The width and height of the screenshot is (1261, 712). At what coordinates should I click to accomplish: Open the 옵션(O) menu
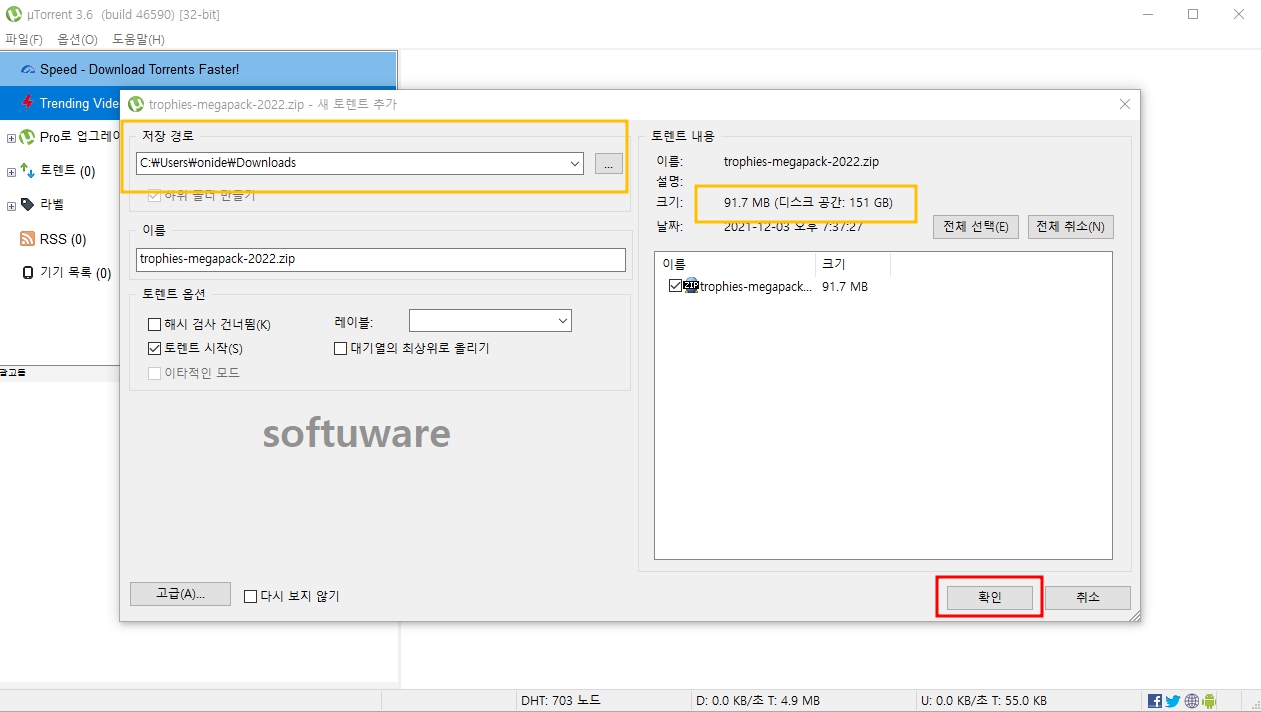78,39
